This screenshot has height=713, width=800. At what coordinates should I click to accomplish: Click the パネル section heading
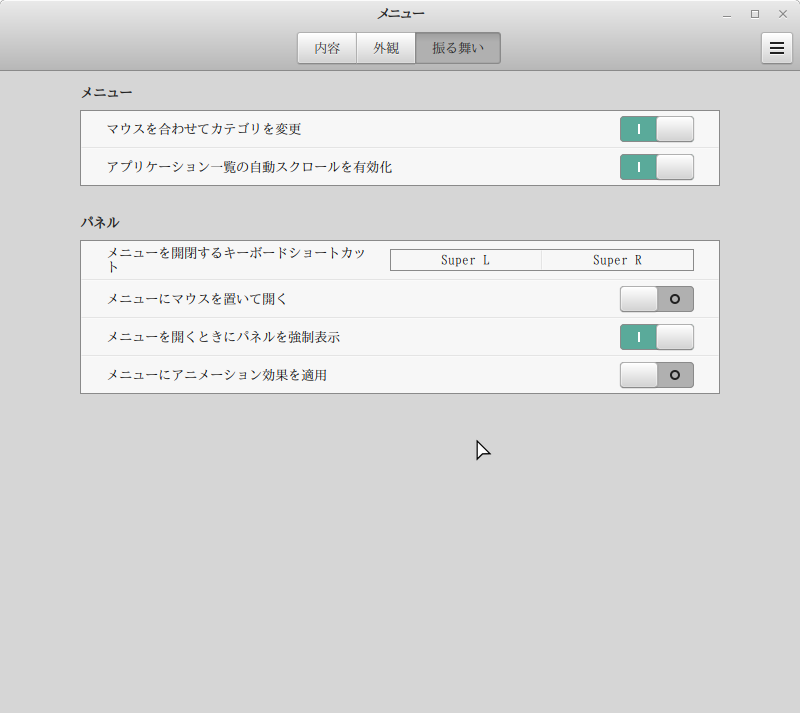point(100,222)
